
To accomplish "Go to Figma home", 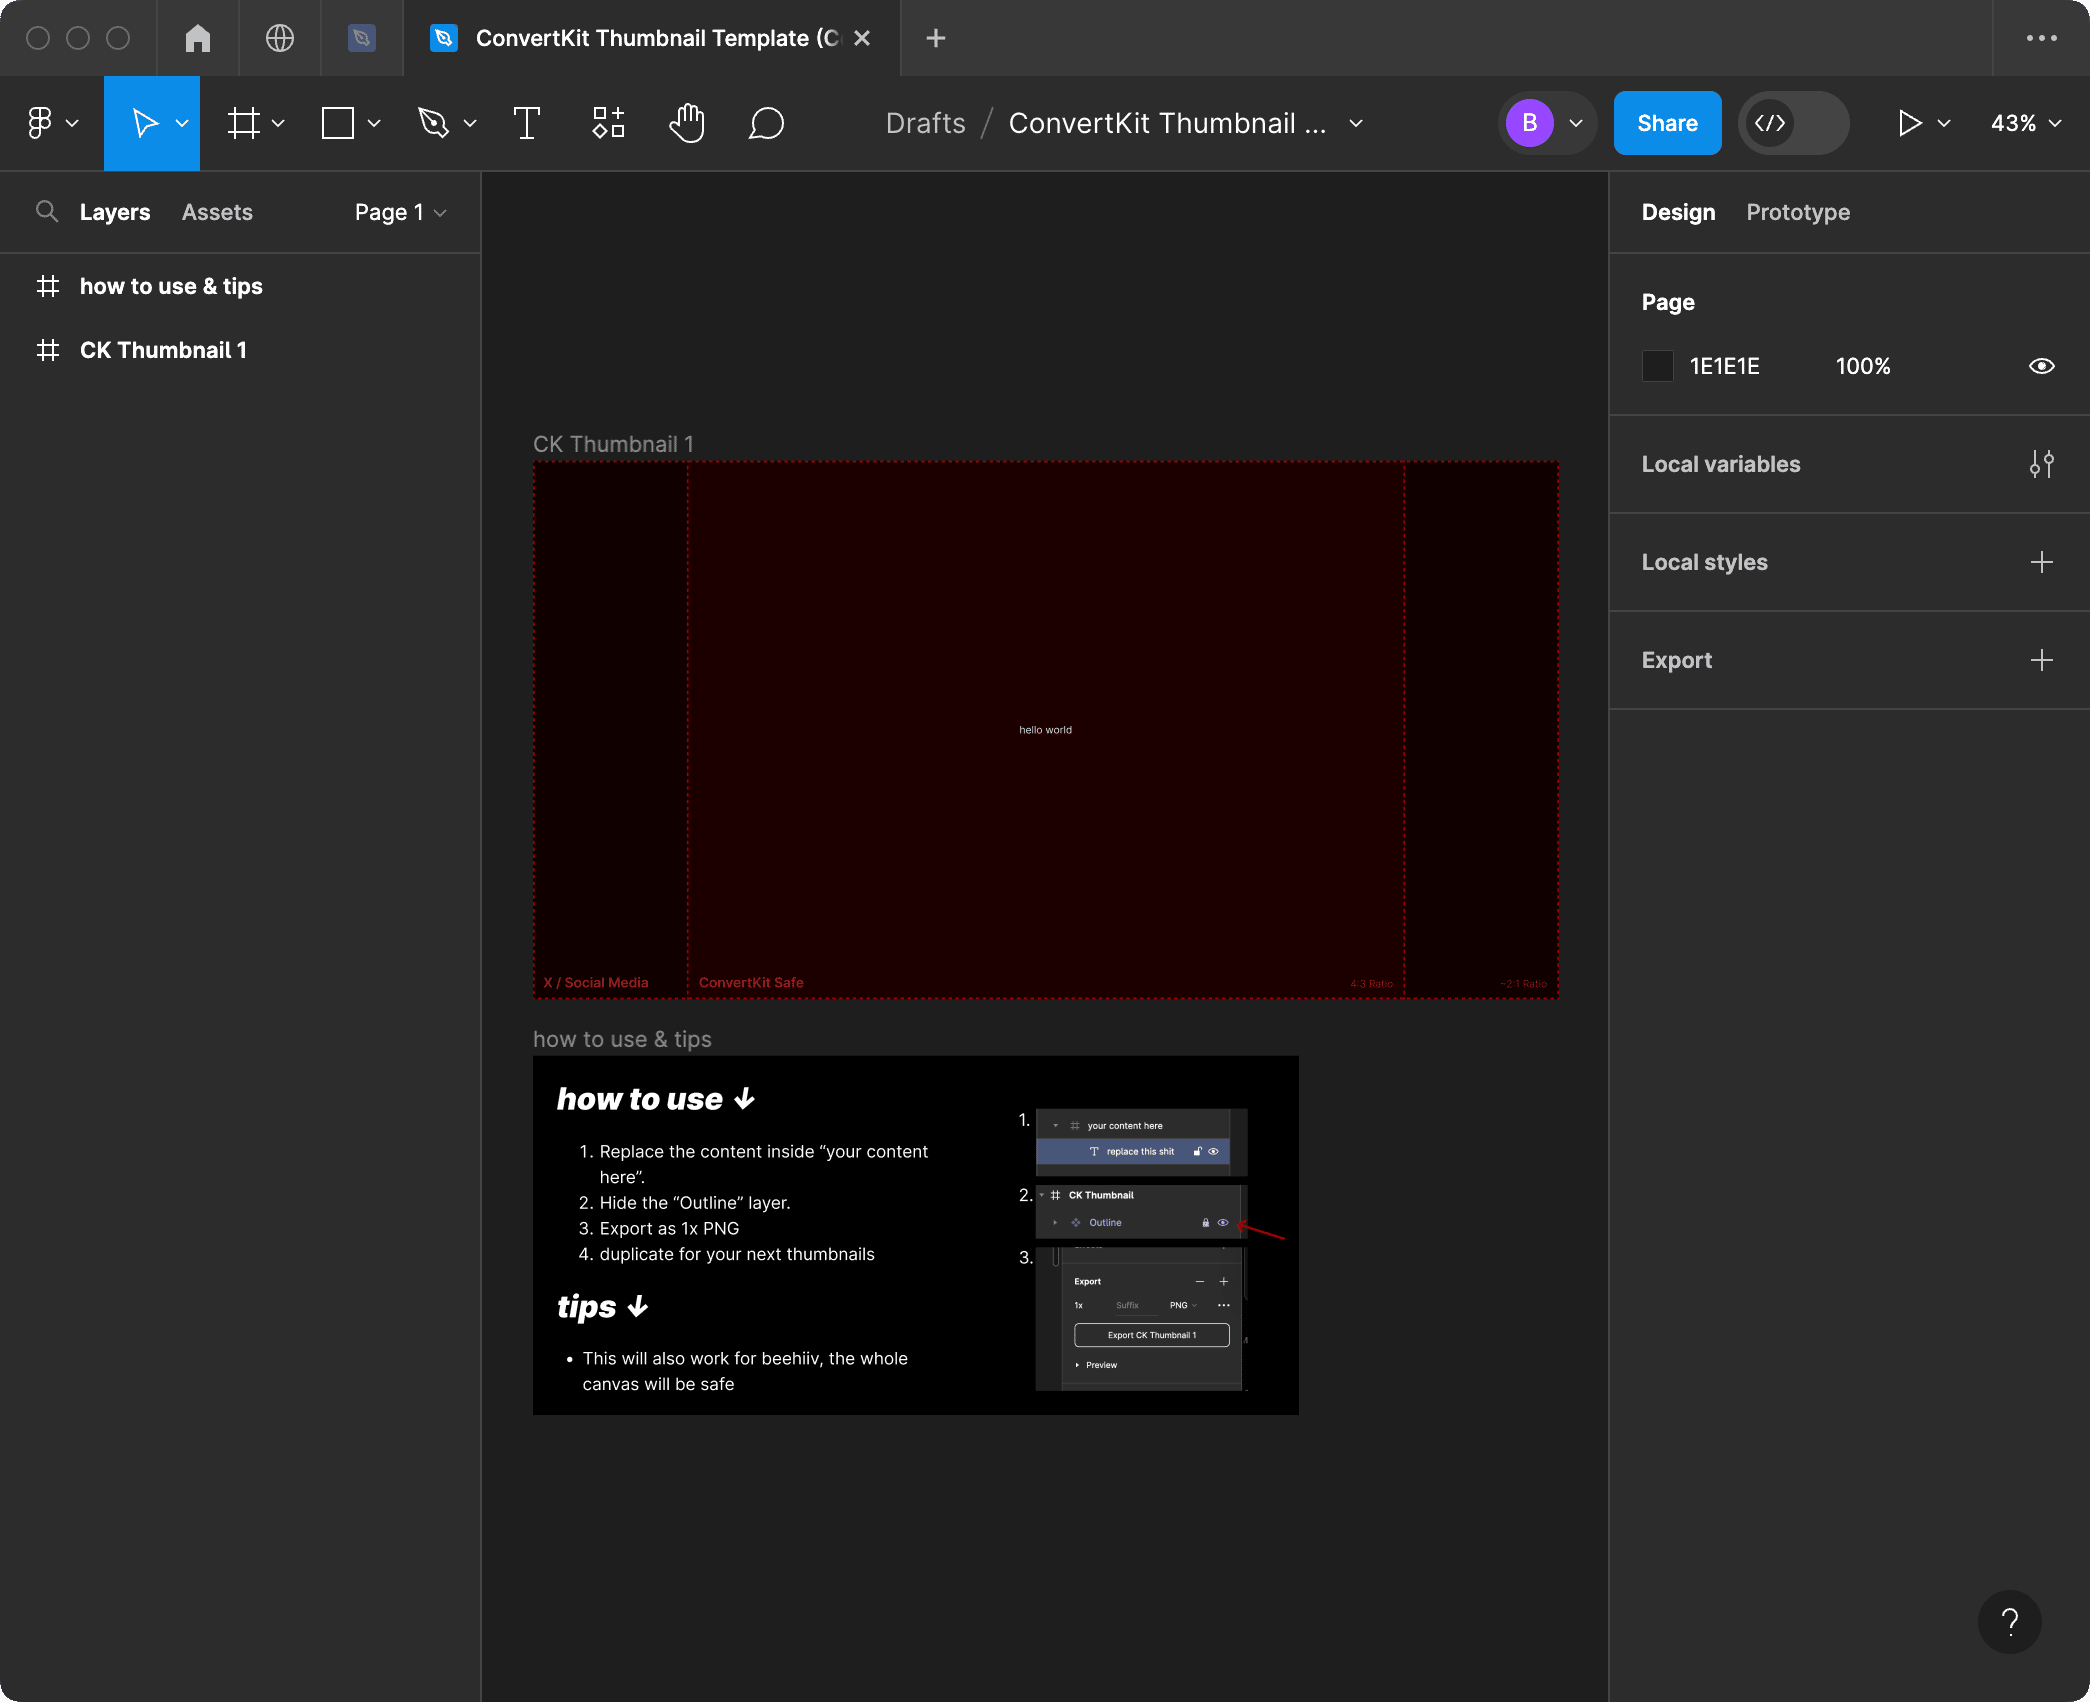I will click(x=198, y=38).
